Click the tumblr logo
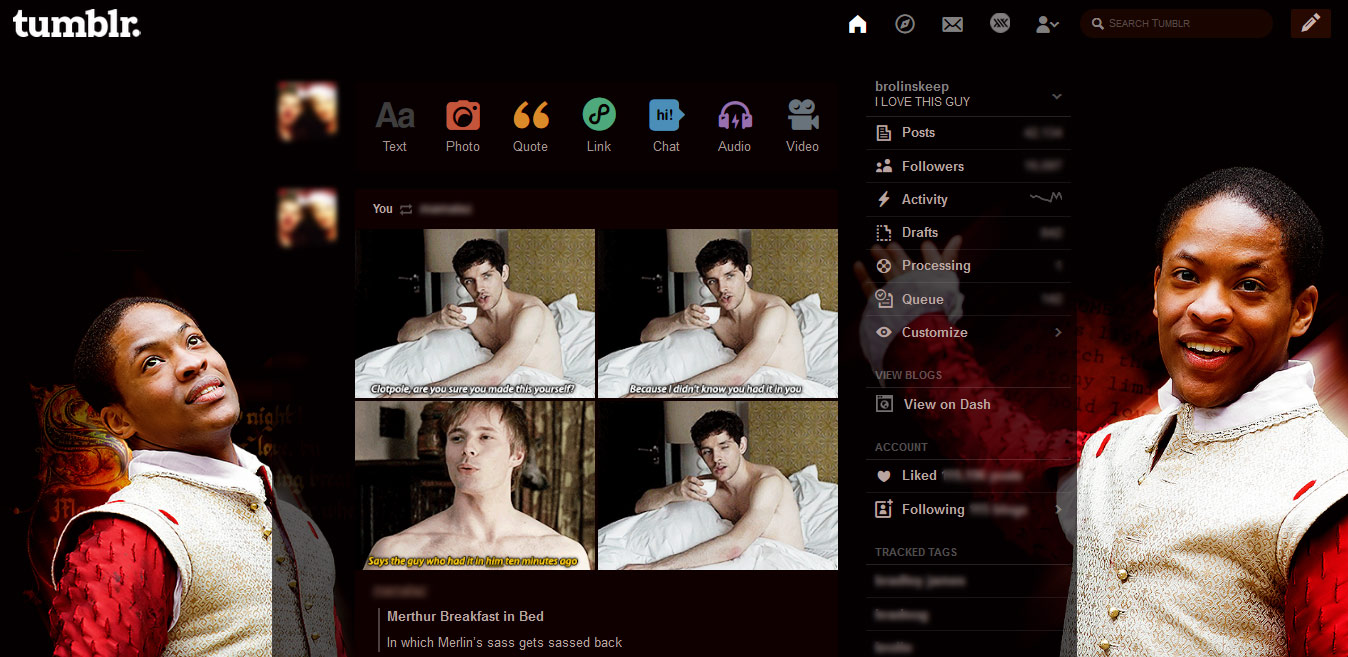 coord(76,24)
